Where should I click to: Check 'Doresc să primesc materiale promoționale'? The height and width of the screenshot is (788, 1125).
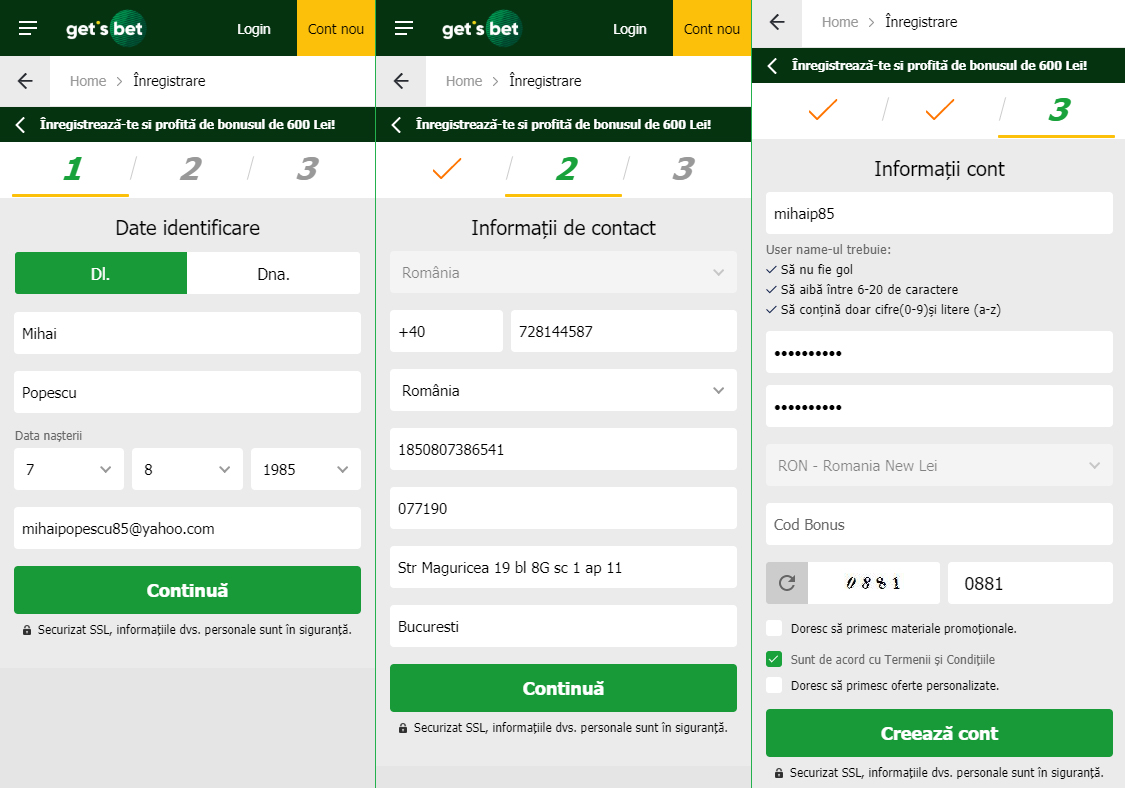coord(774,628)
